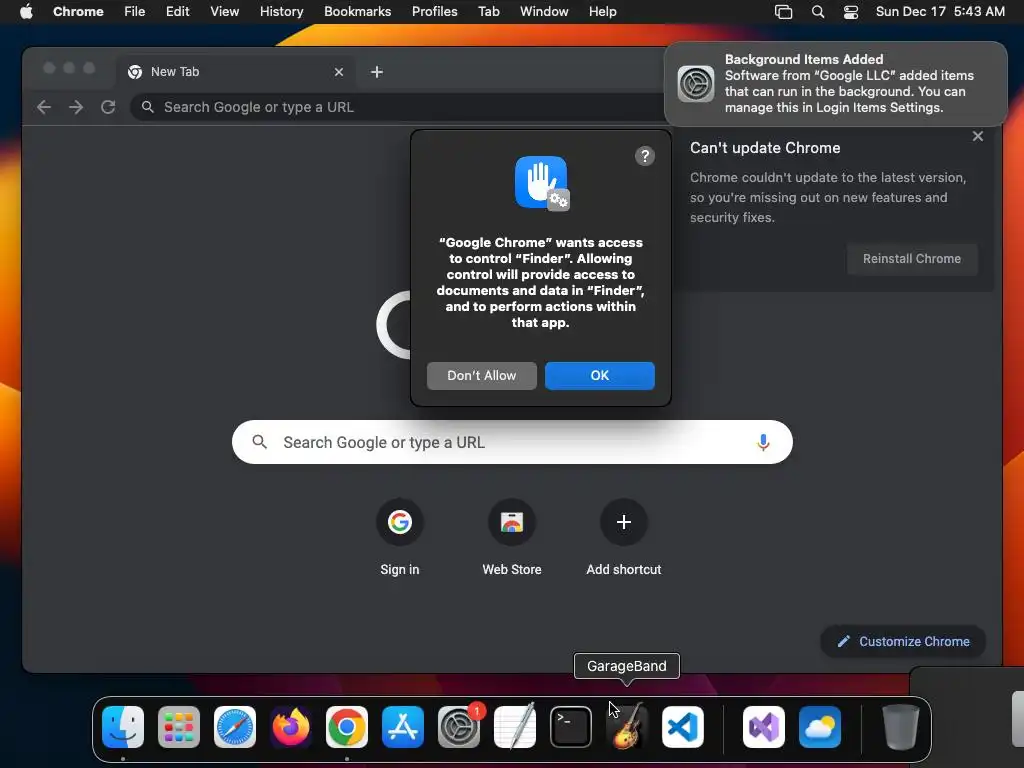Open the Edit menu
Viewport: 1024px width, 768px height.
[x=177, y=12]
